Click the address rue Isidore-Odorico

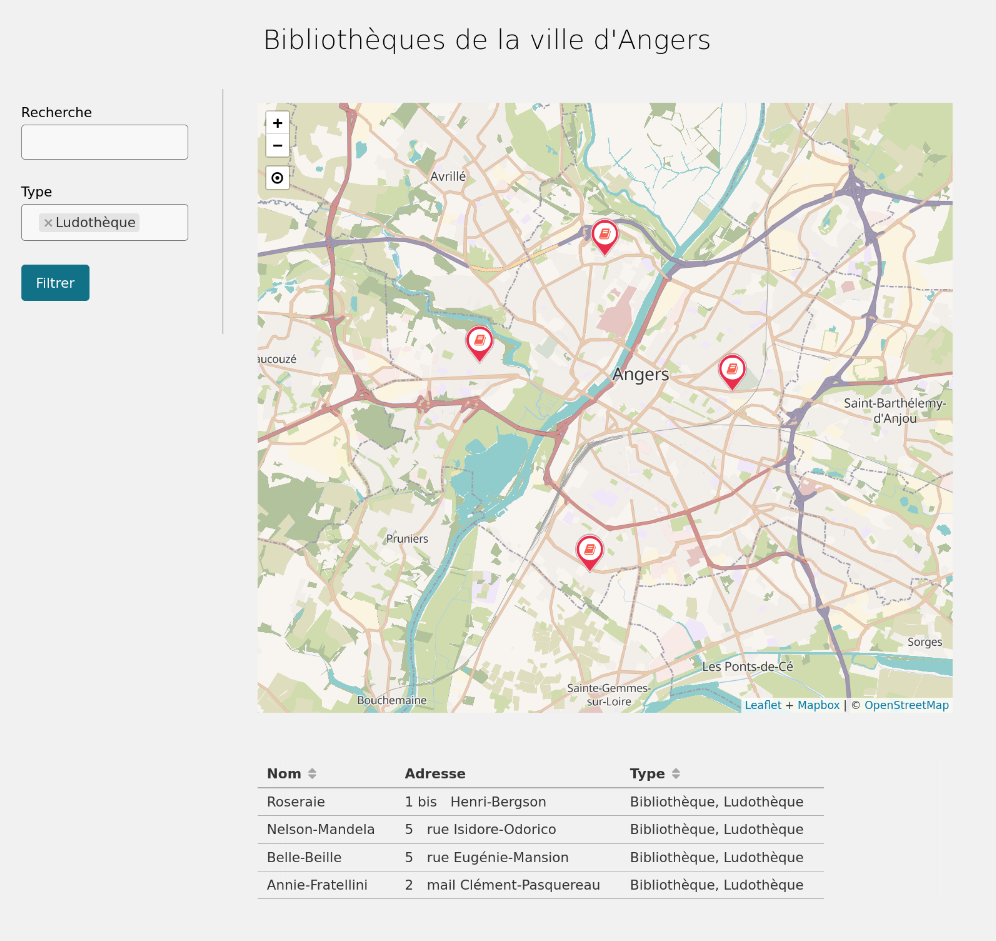491,829
